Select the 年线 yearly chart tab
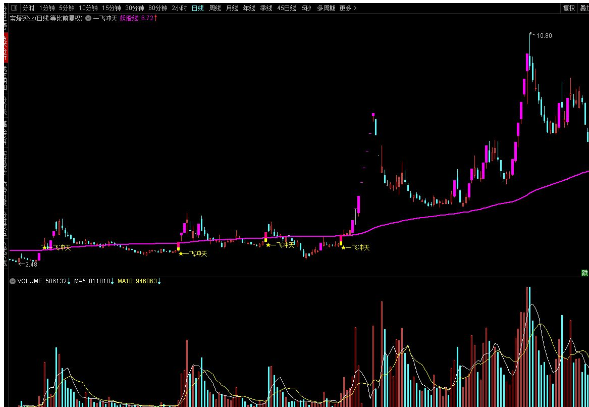This screenshot has width=589, height=407. pyautogui.click(x=249, y=8)
